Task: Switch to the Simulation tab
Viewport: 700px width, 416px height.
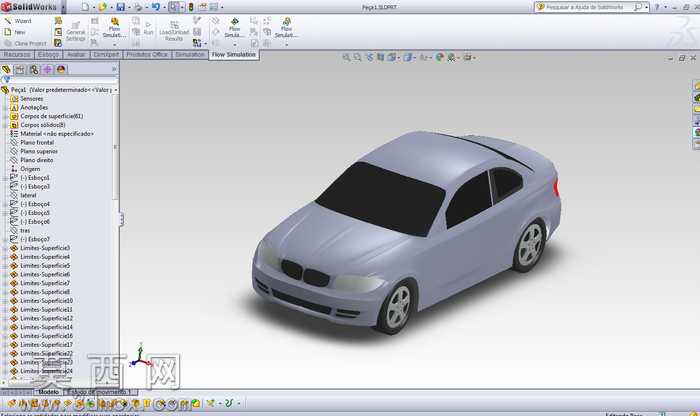Action: (190, 54)
